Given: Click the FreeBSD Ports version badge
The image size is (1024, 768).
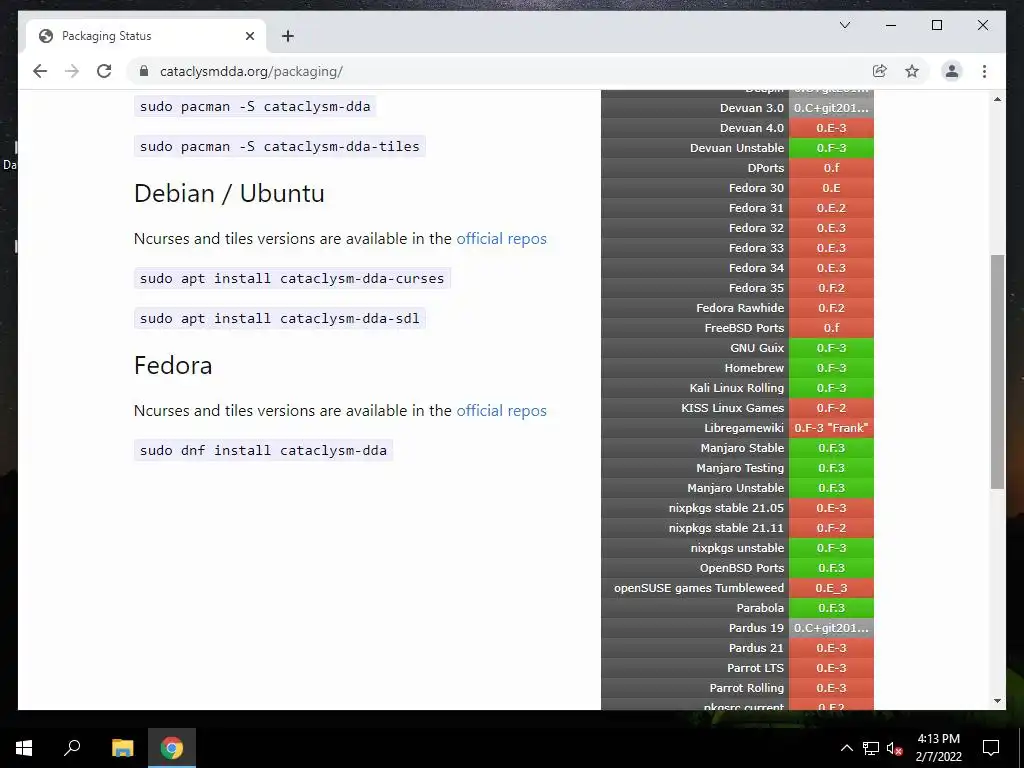Looking at the screenshot, I should tap(831, 328).
